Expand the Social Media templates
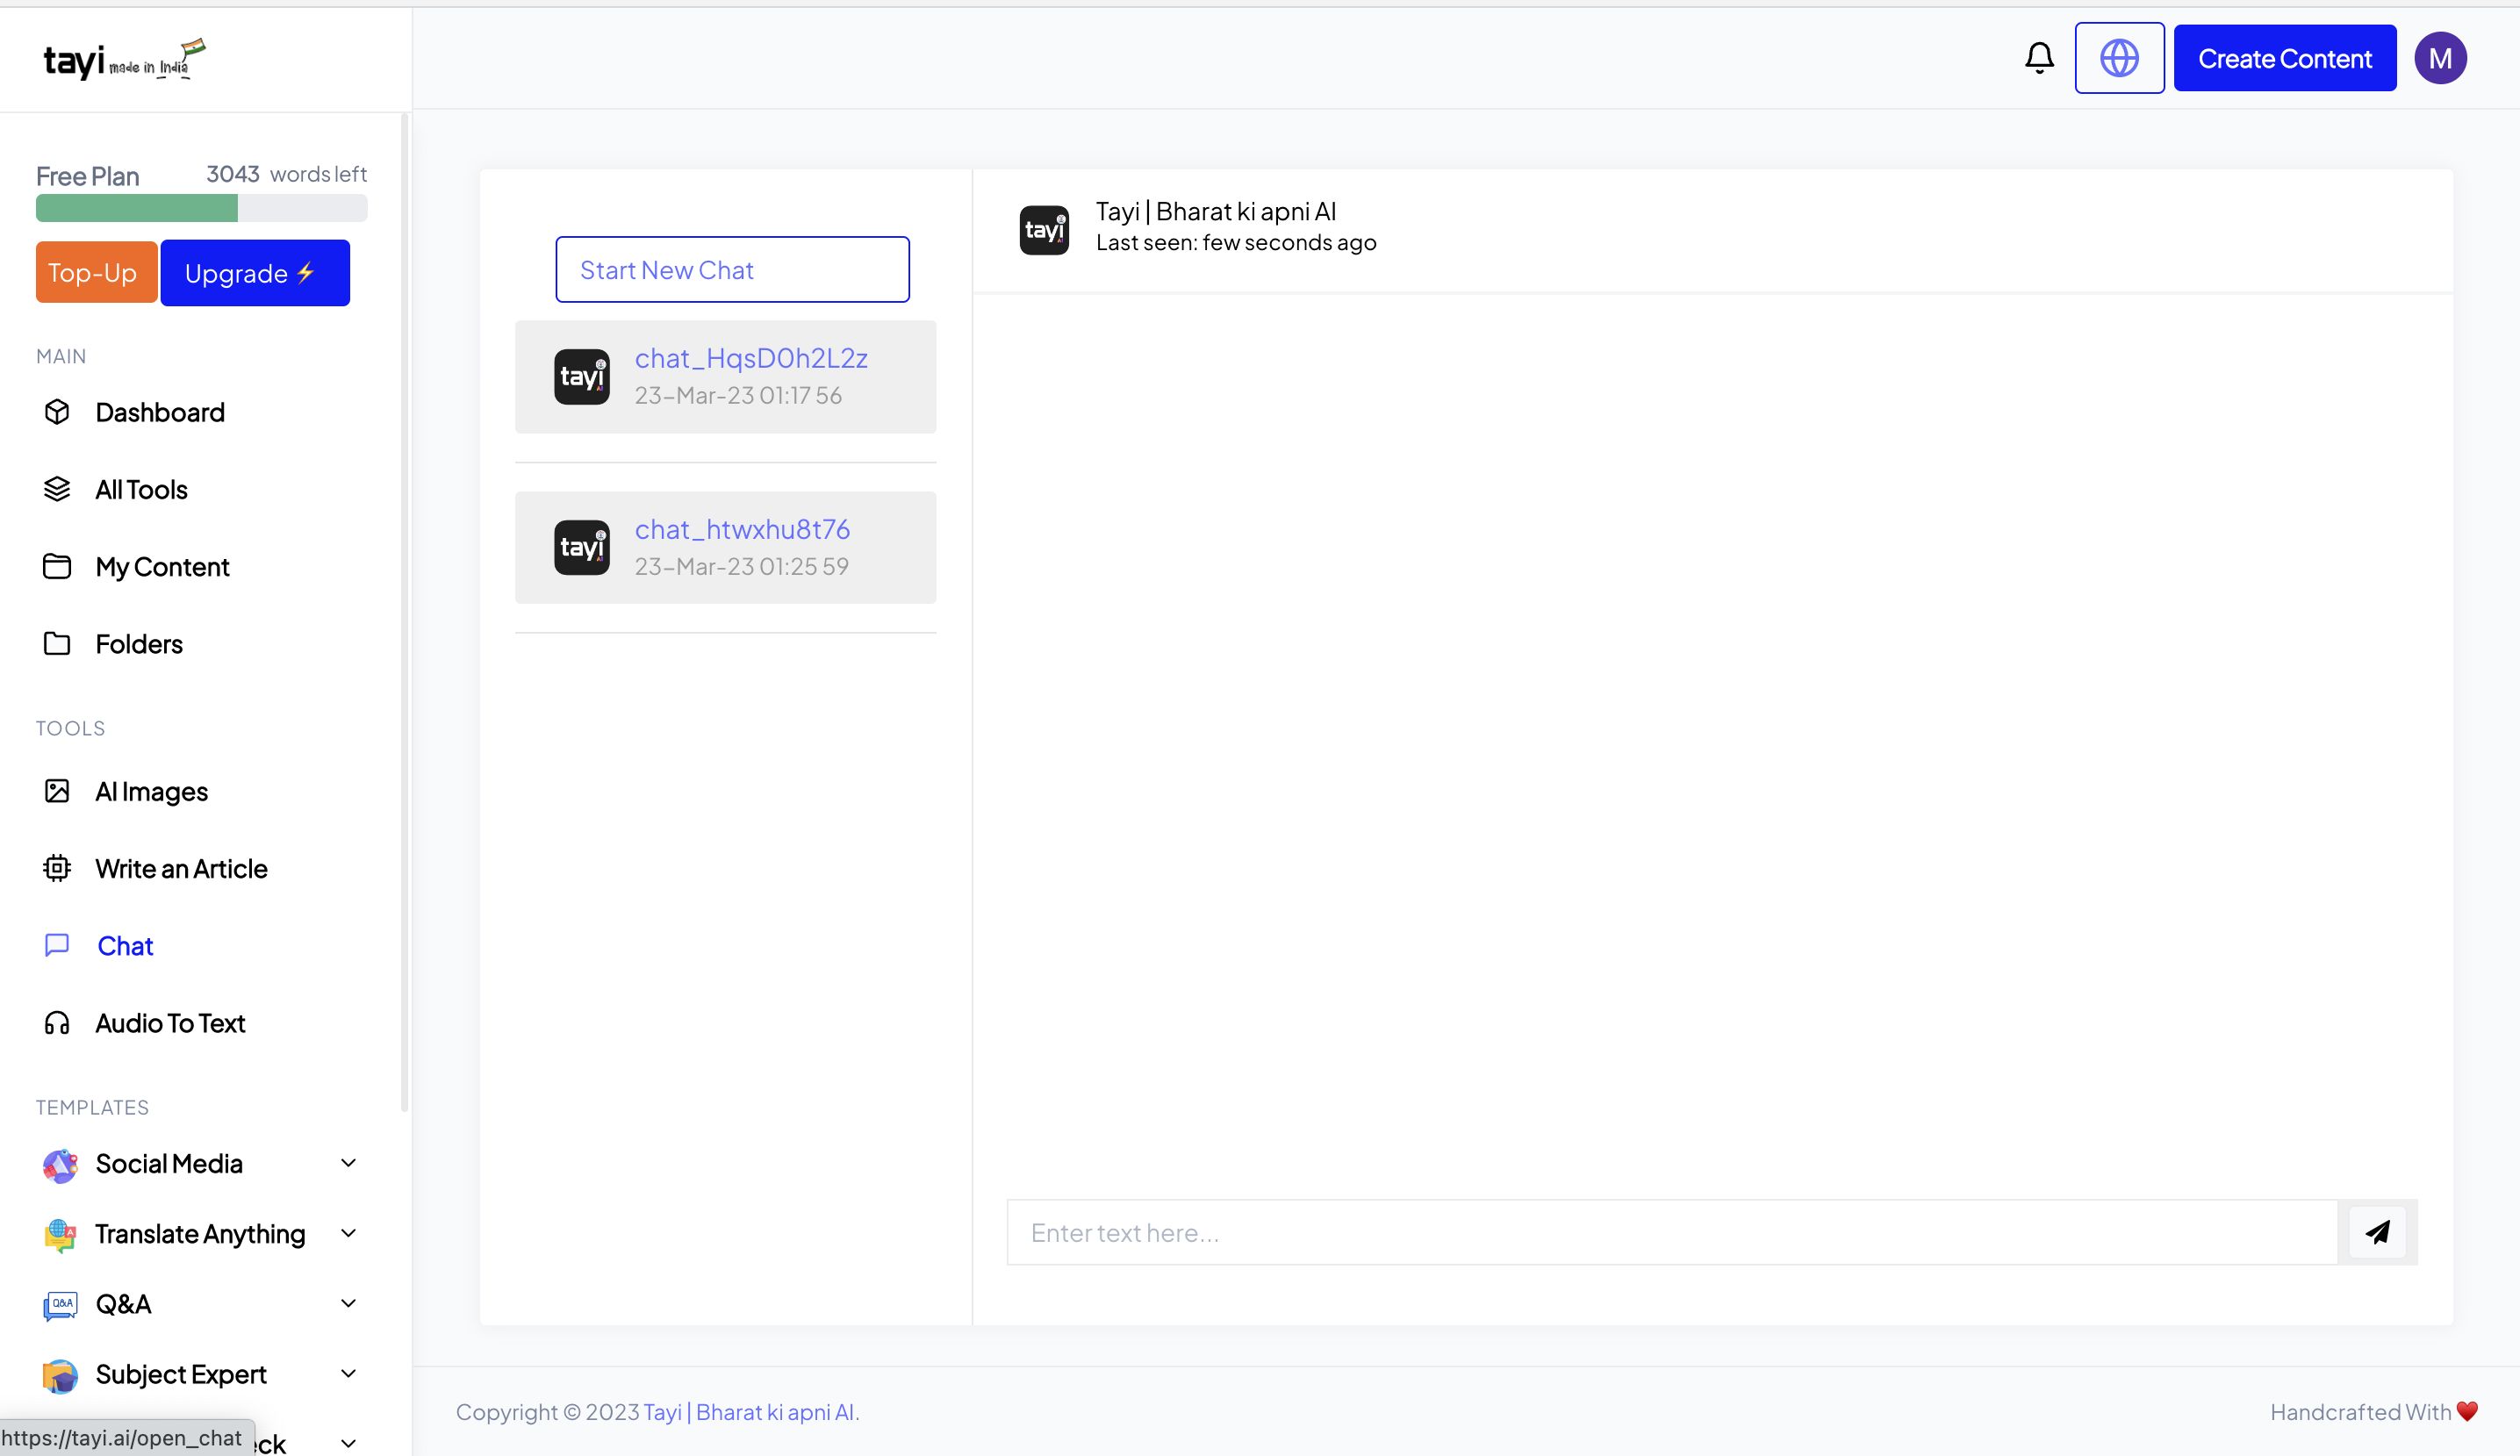 pyautogui.click(x=348, y=1163)
